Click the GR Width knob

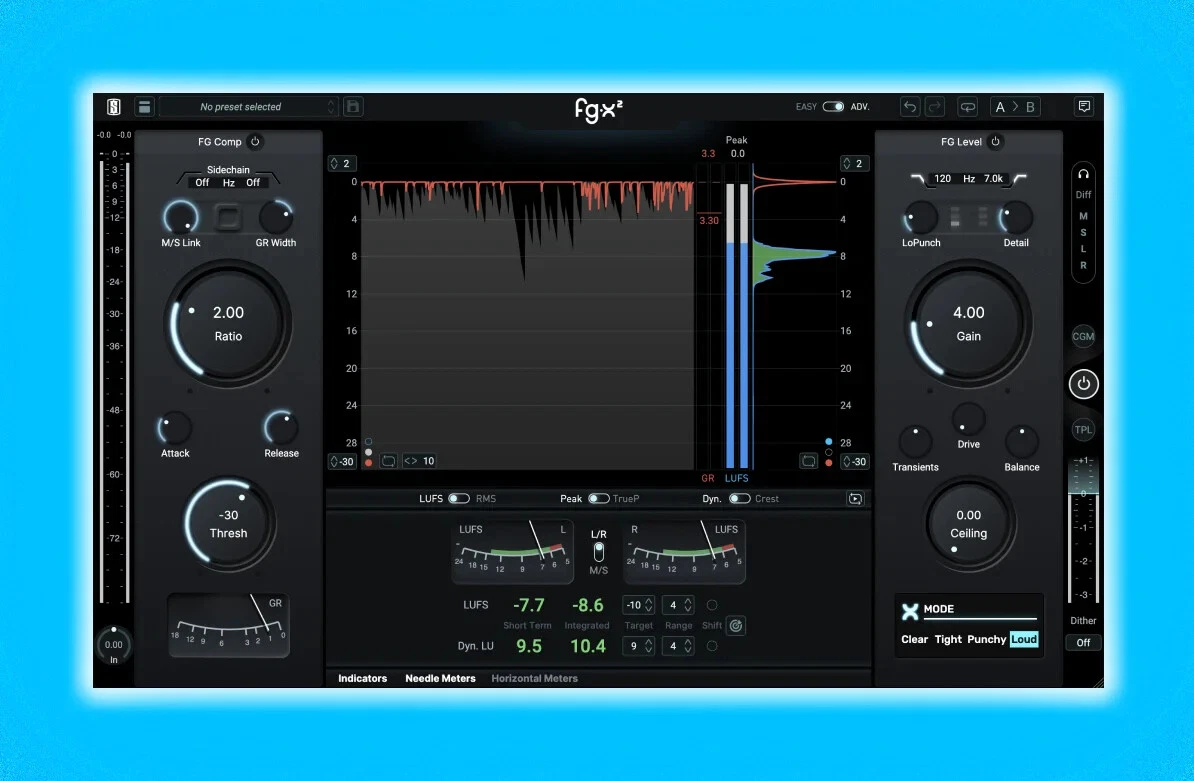coord(276,218)
